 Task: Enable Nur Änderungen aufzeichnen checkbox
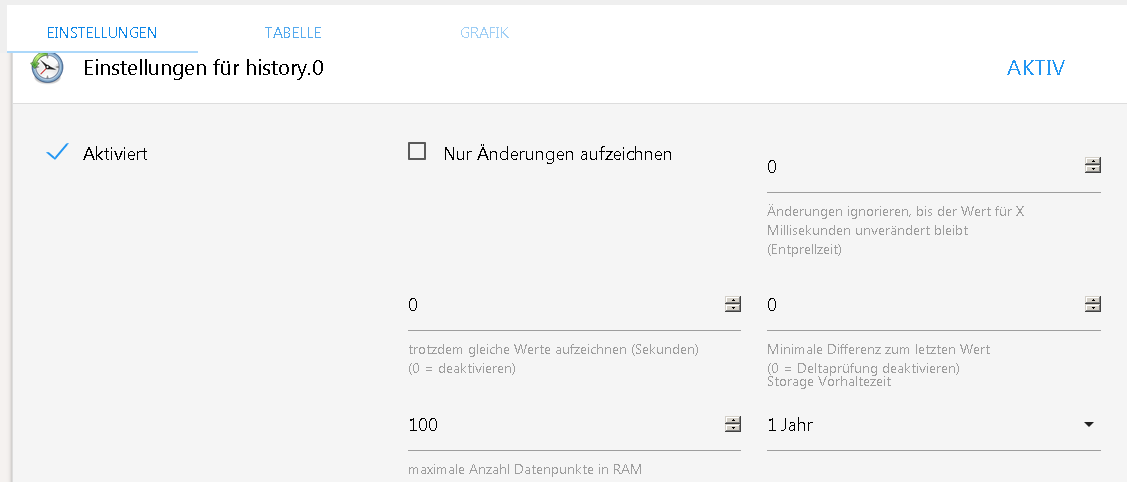pyautogui.click(x=417, y=152)
